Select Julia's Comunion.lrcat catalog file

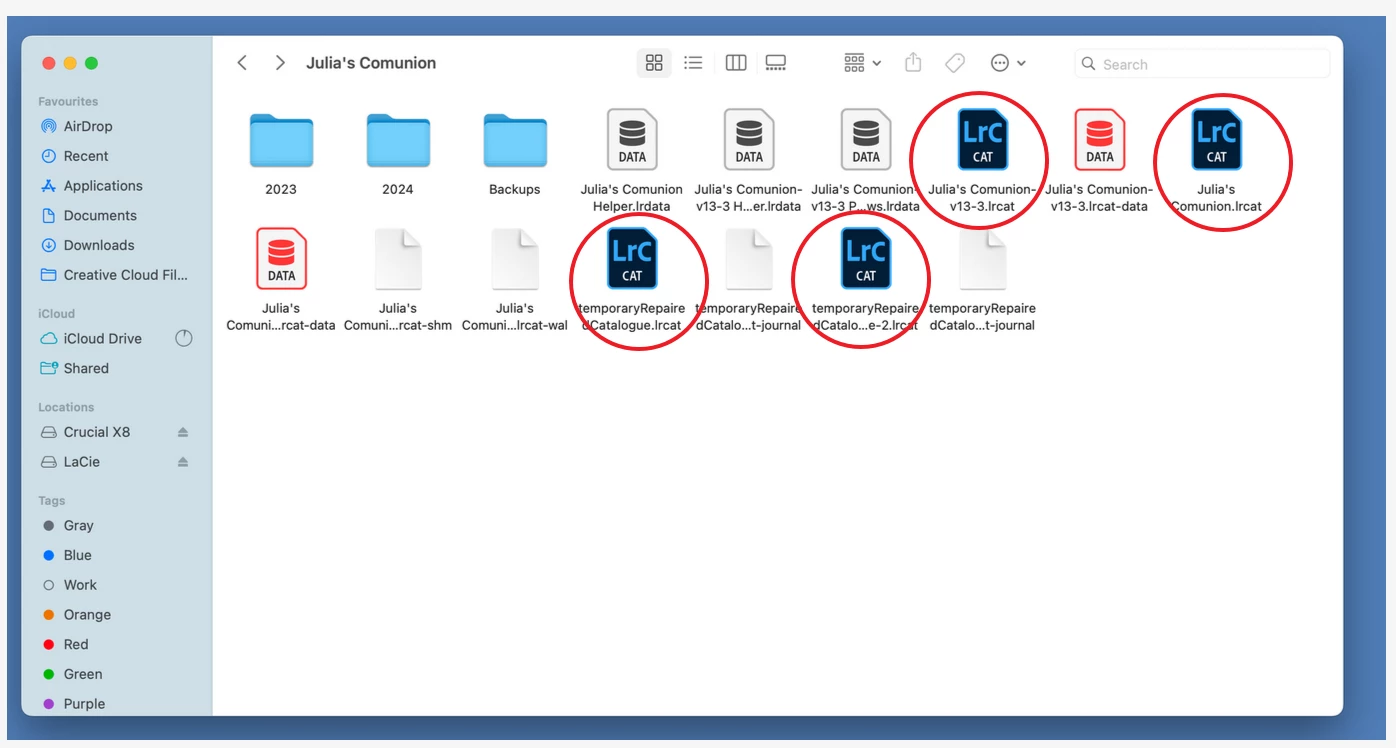coord(1217,140)
